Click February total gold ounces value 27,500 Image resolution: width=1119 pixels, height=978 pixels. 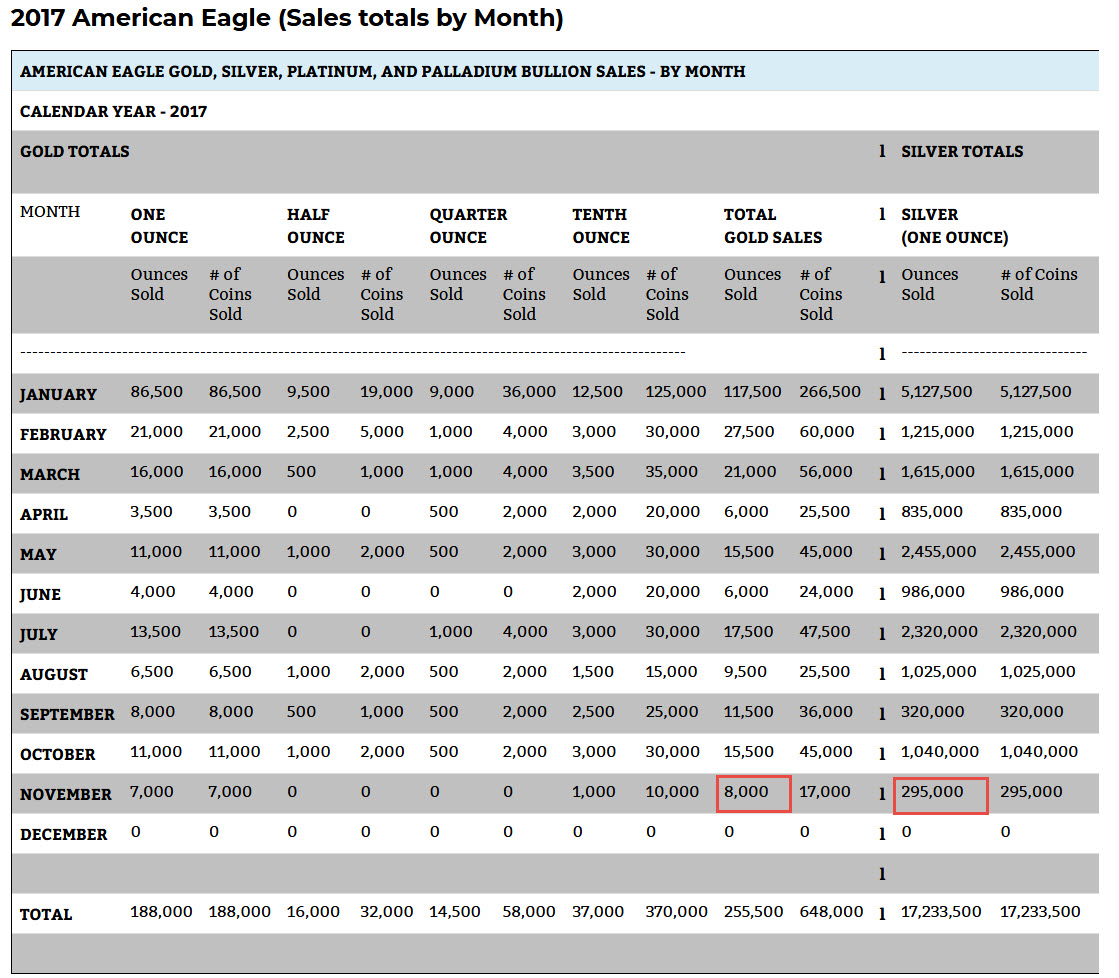click(x=749, y=432)
